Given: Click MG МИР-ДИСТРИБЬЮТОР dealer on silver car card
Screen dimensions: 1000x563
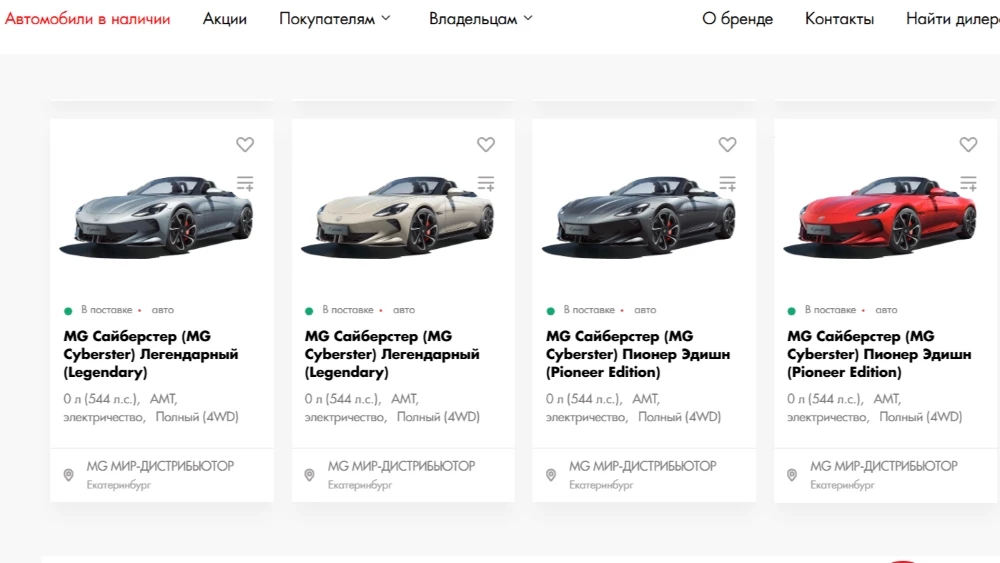Looking at the screenshot, I should click(160, 466).
